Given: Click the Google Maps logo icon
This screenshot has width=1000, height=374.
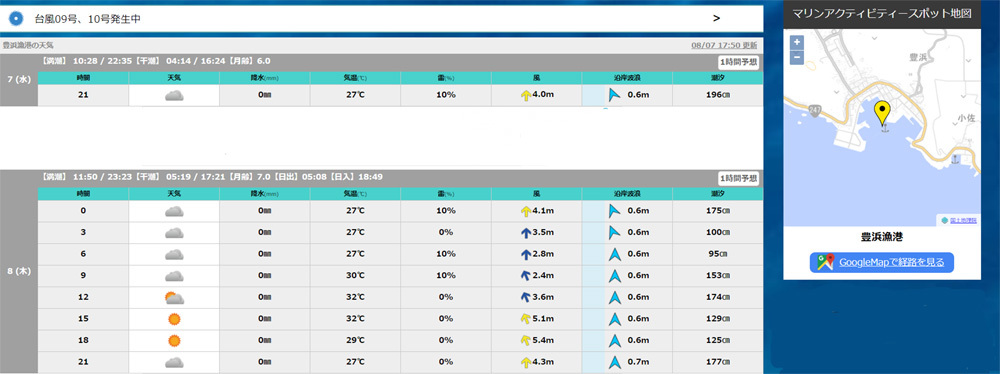Looking at the screenshot, I should tap(826, 262).
